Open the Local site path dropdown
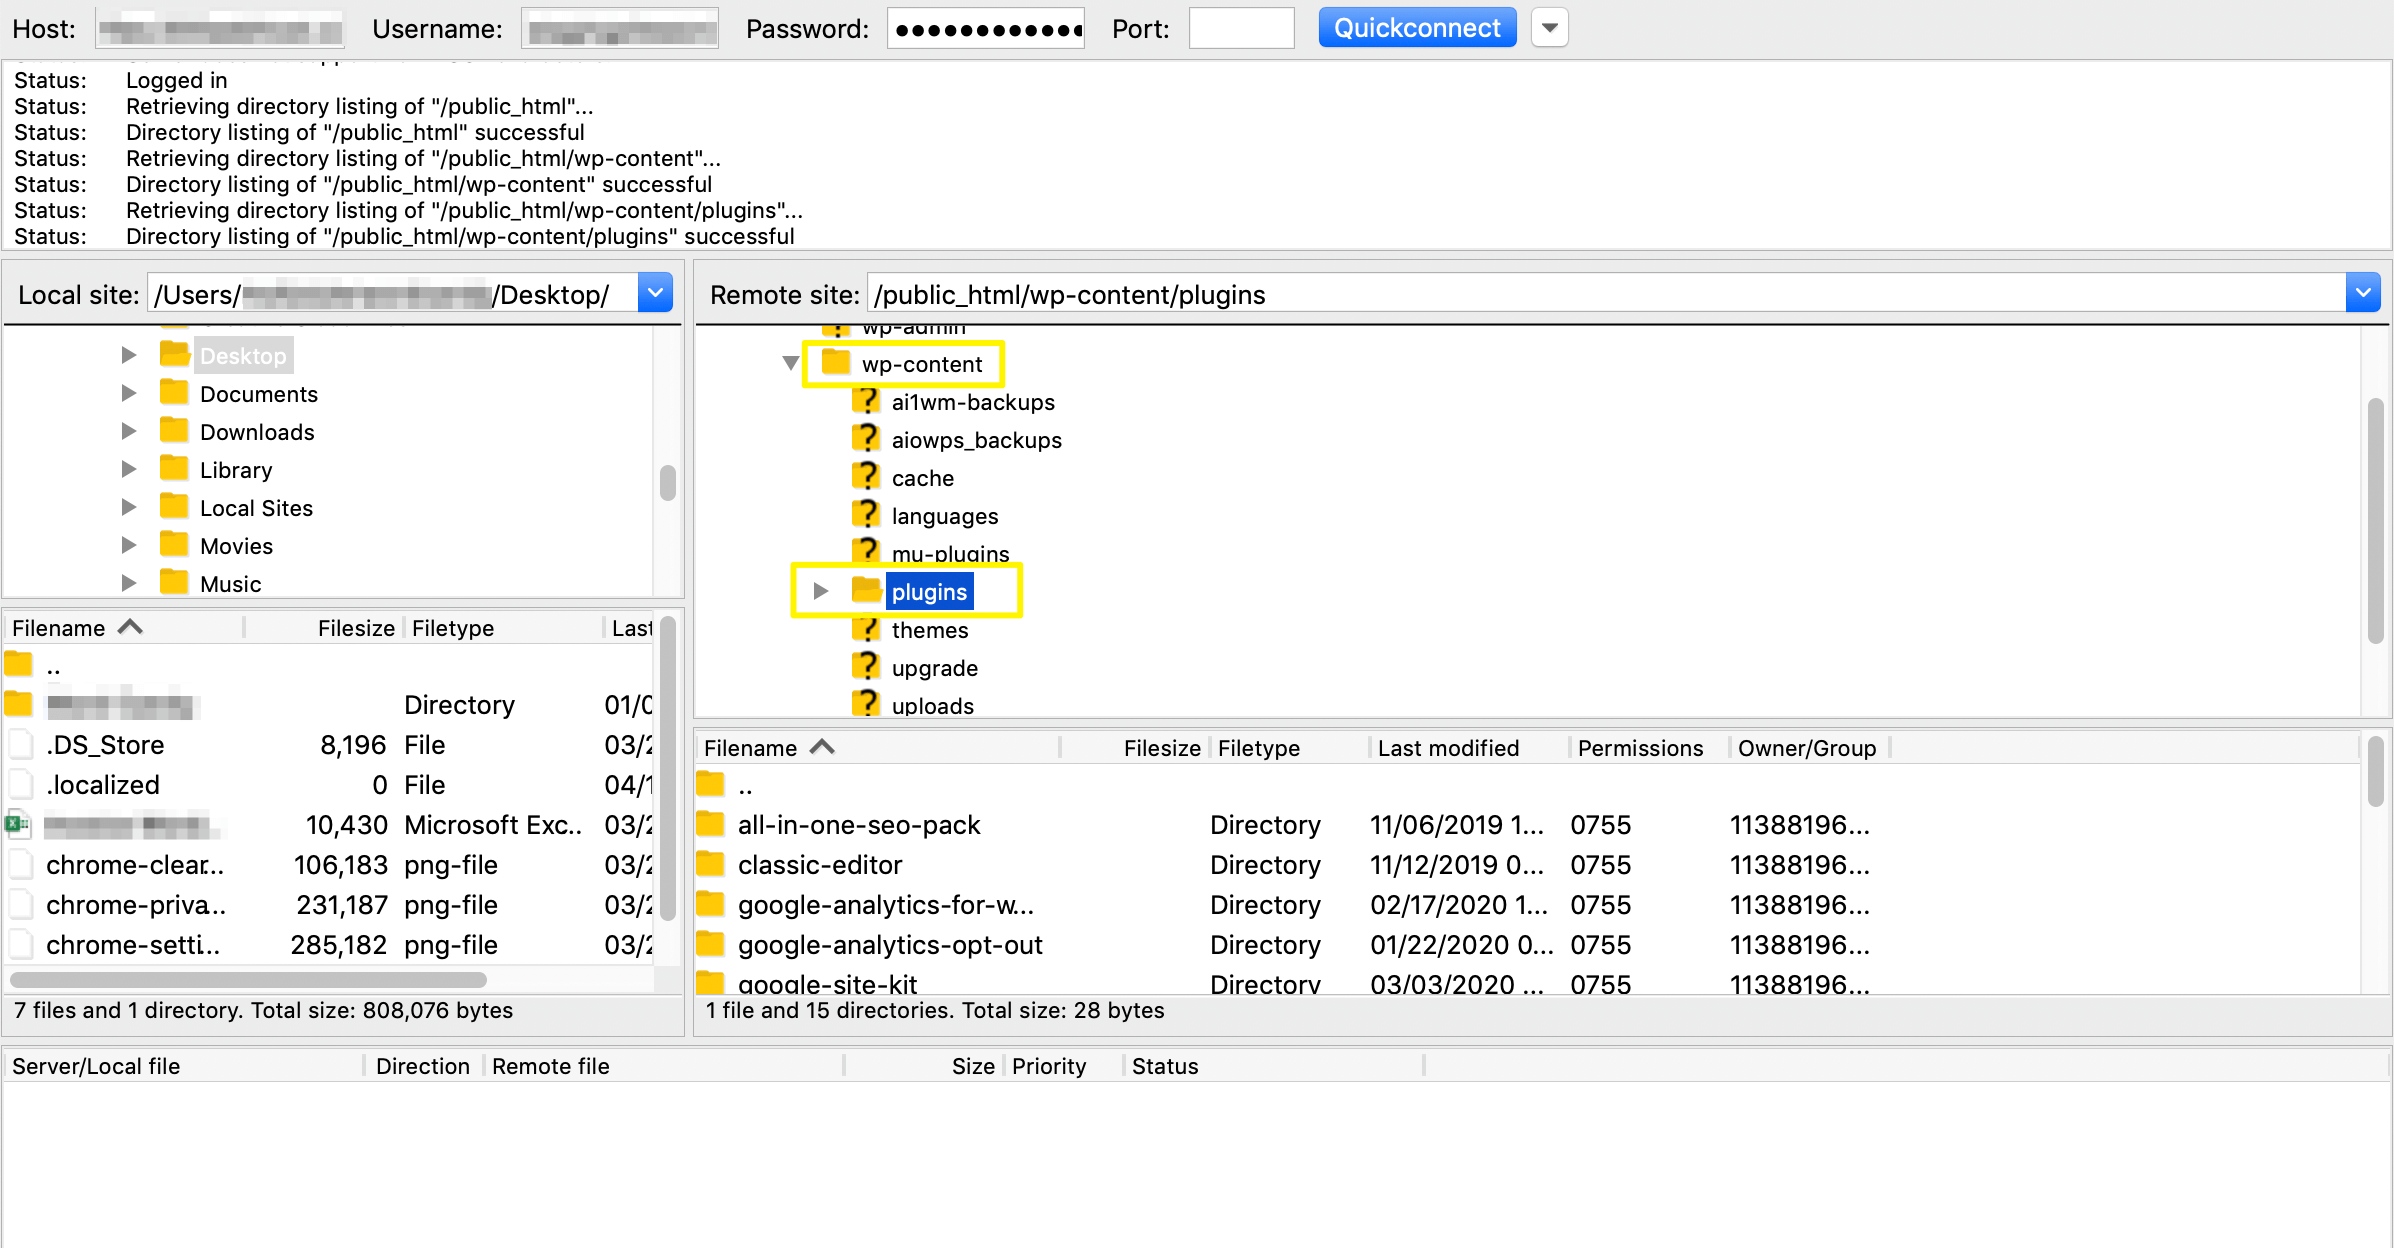The image size is (2394, 1248). coord(655,294)
